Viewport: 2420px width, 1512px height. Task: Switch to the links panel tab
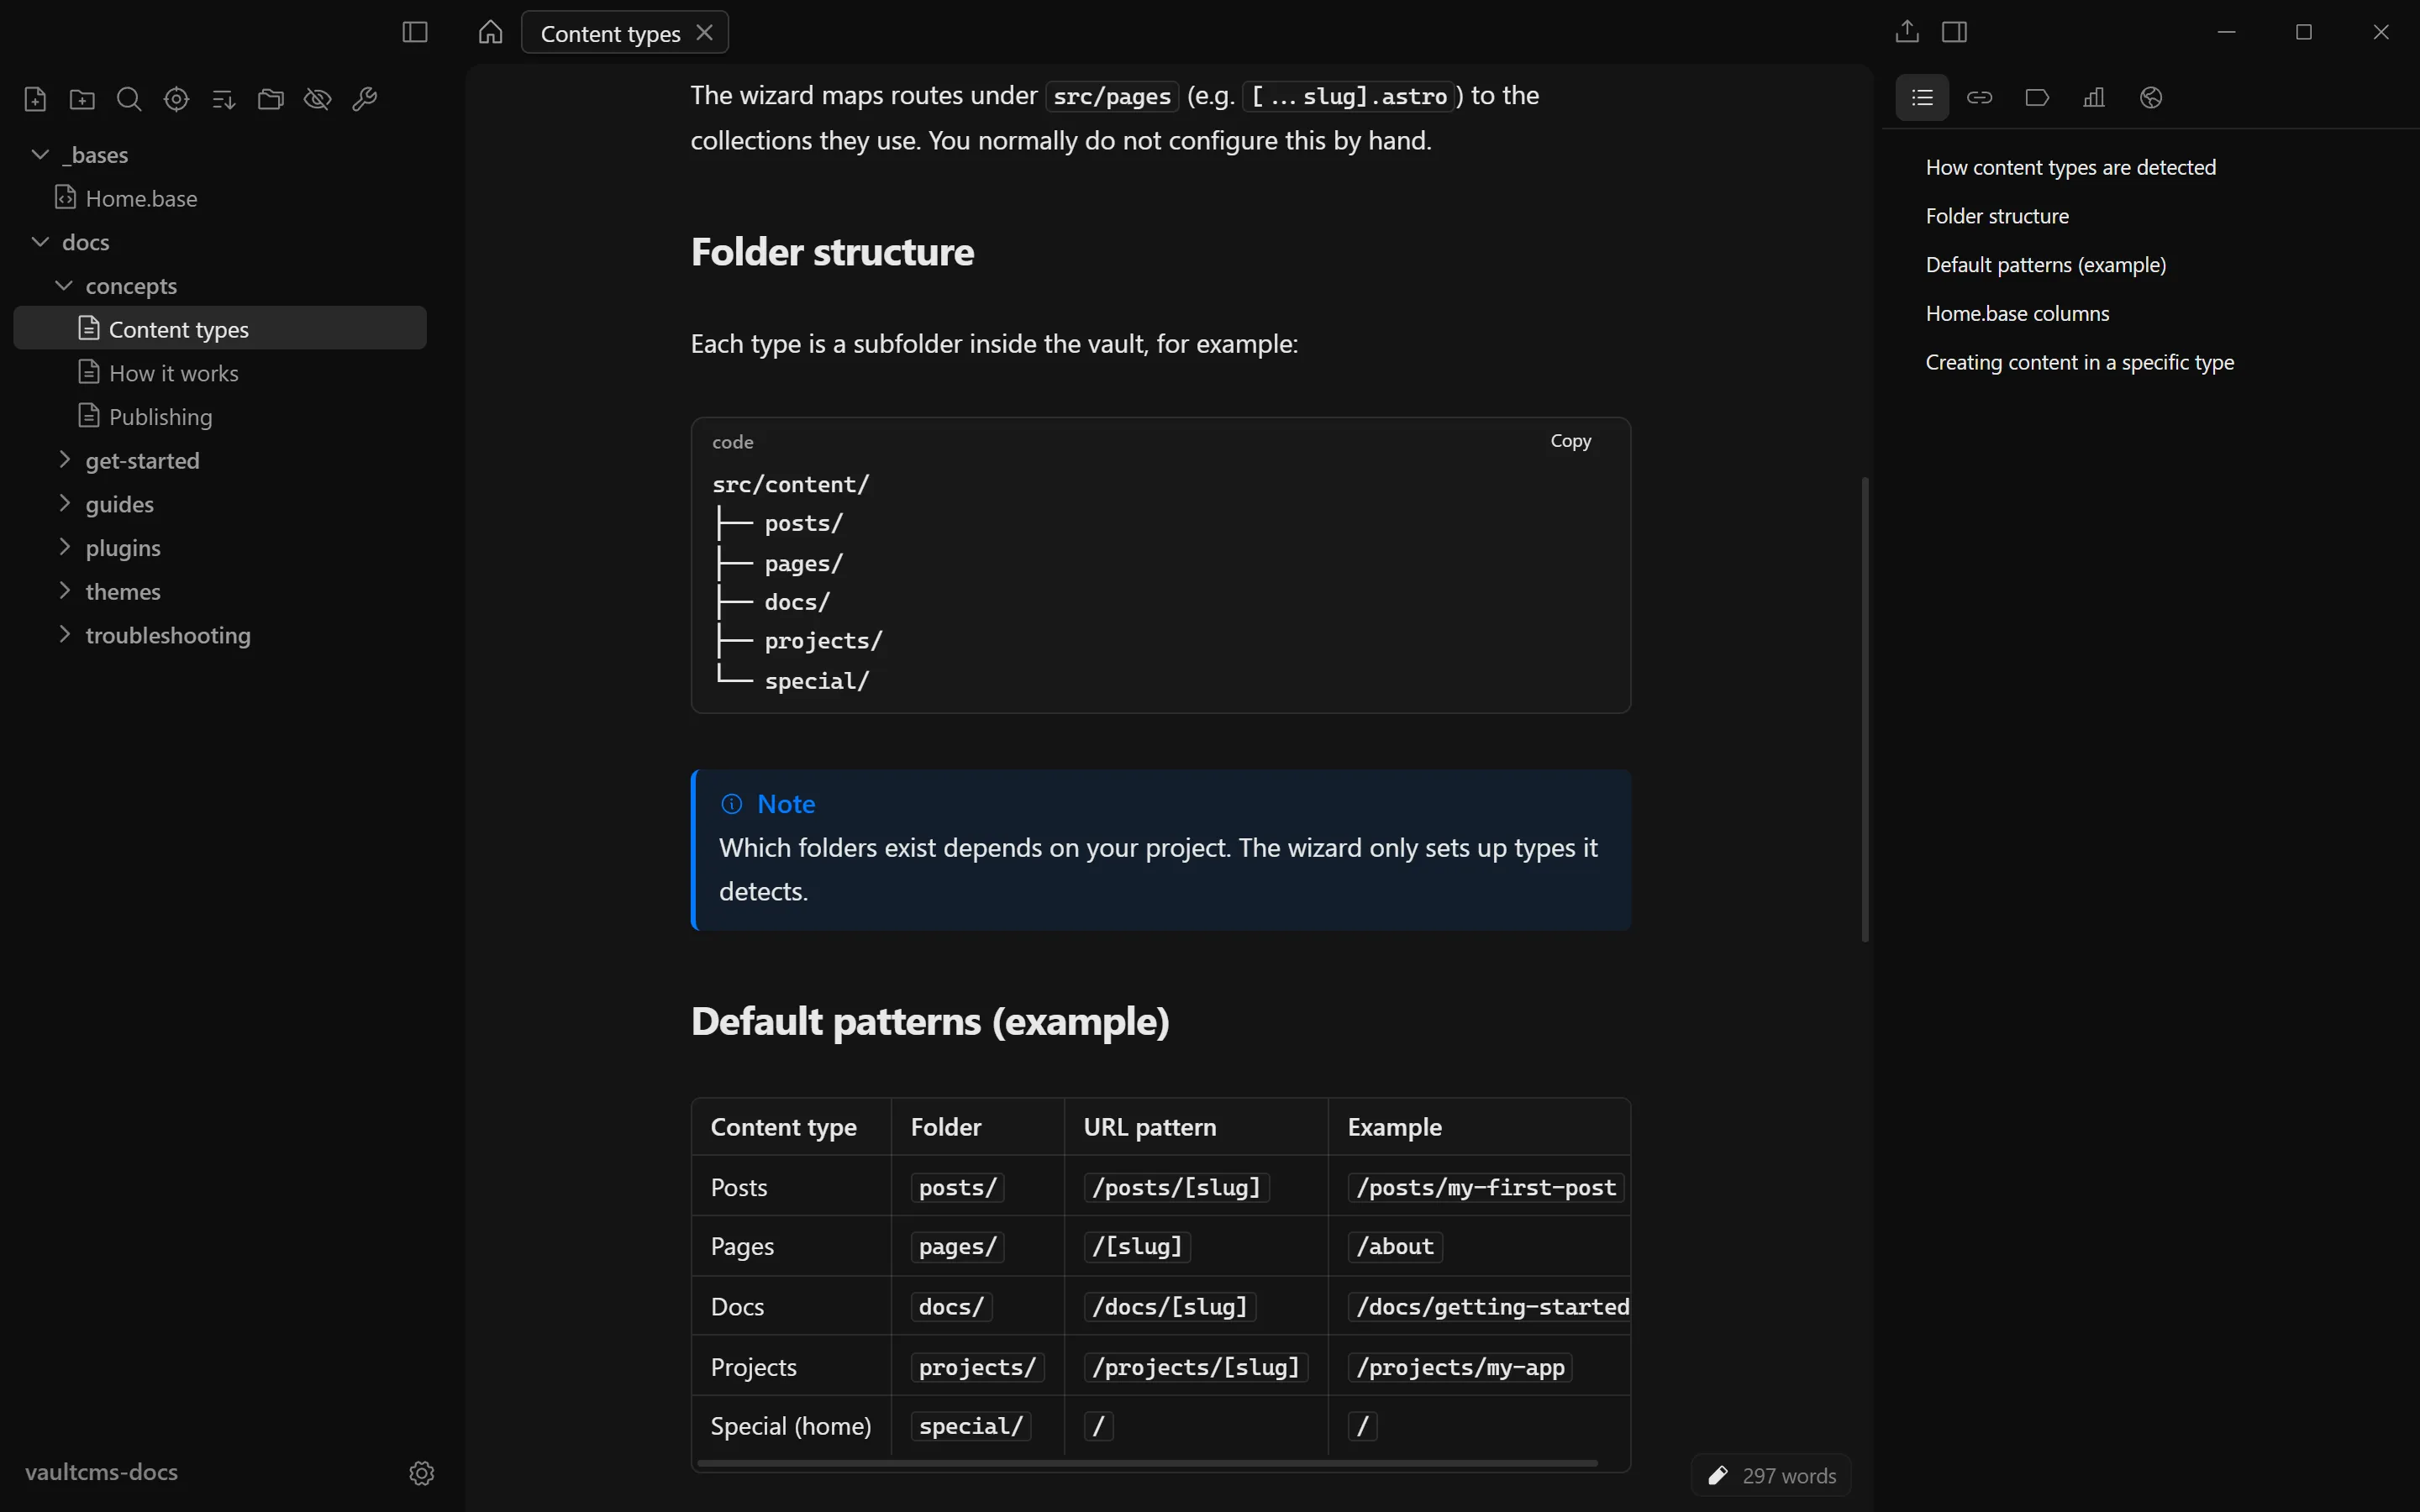point(1979,98)
